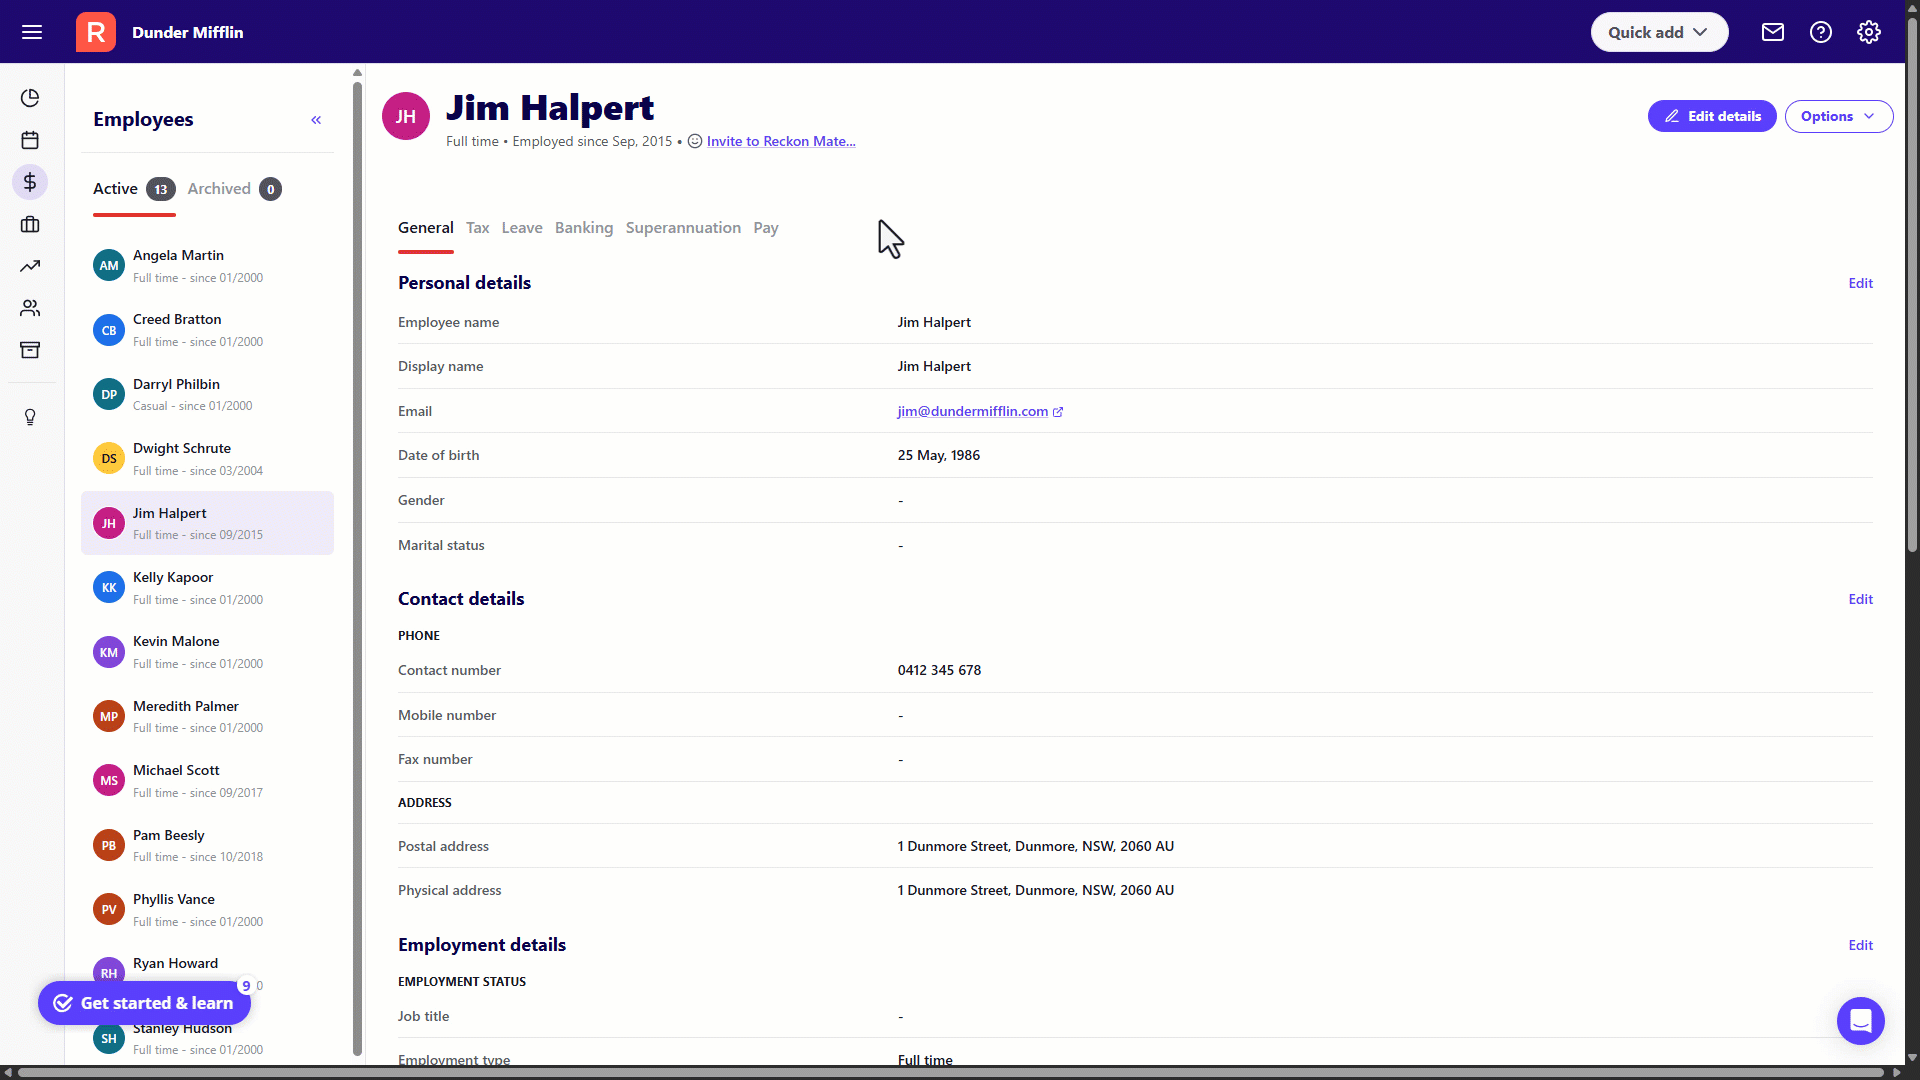
Task: Open the calendar sidebar icon
Action: tap(30, 140)
